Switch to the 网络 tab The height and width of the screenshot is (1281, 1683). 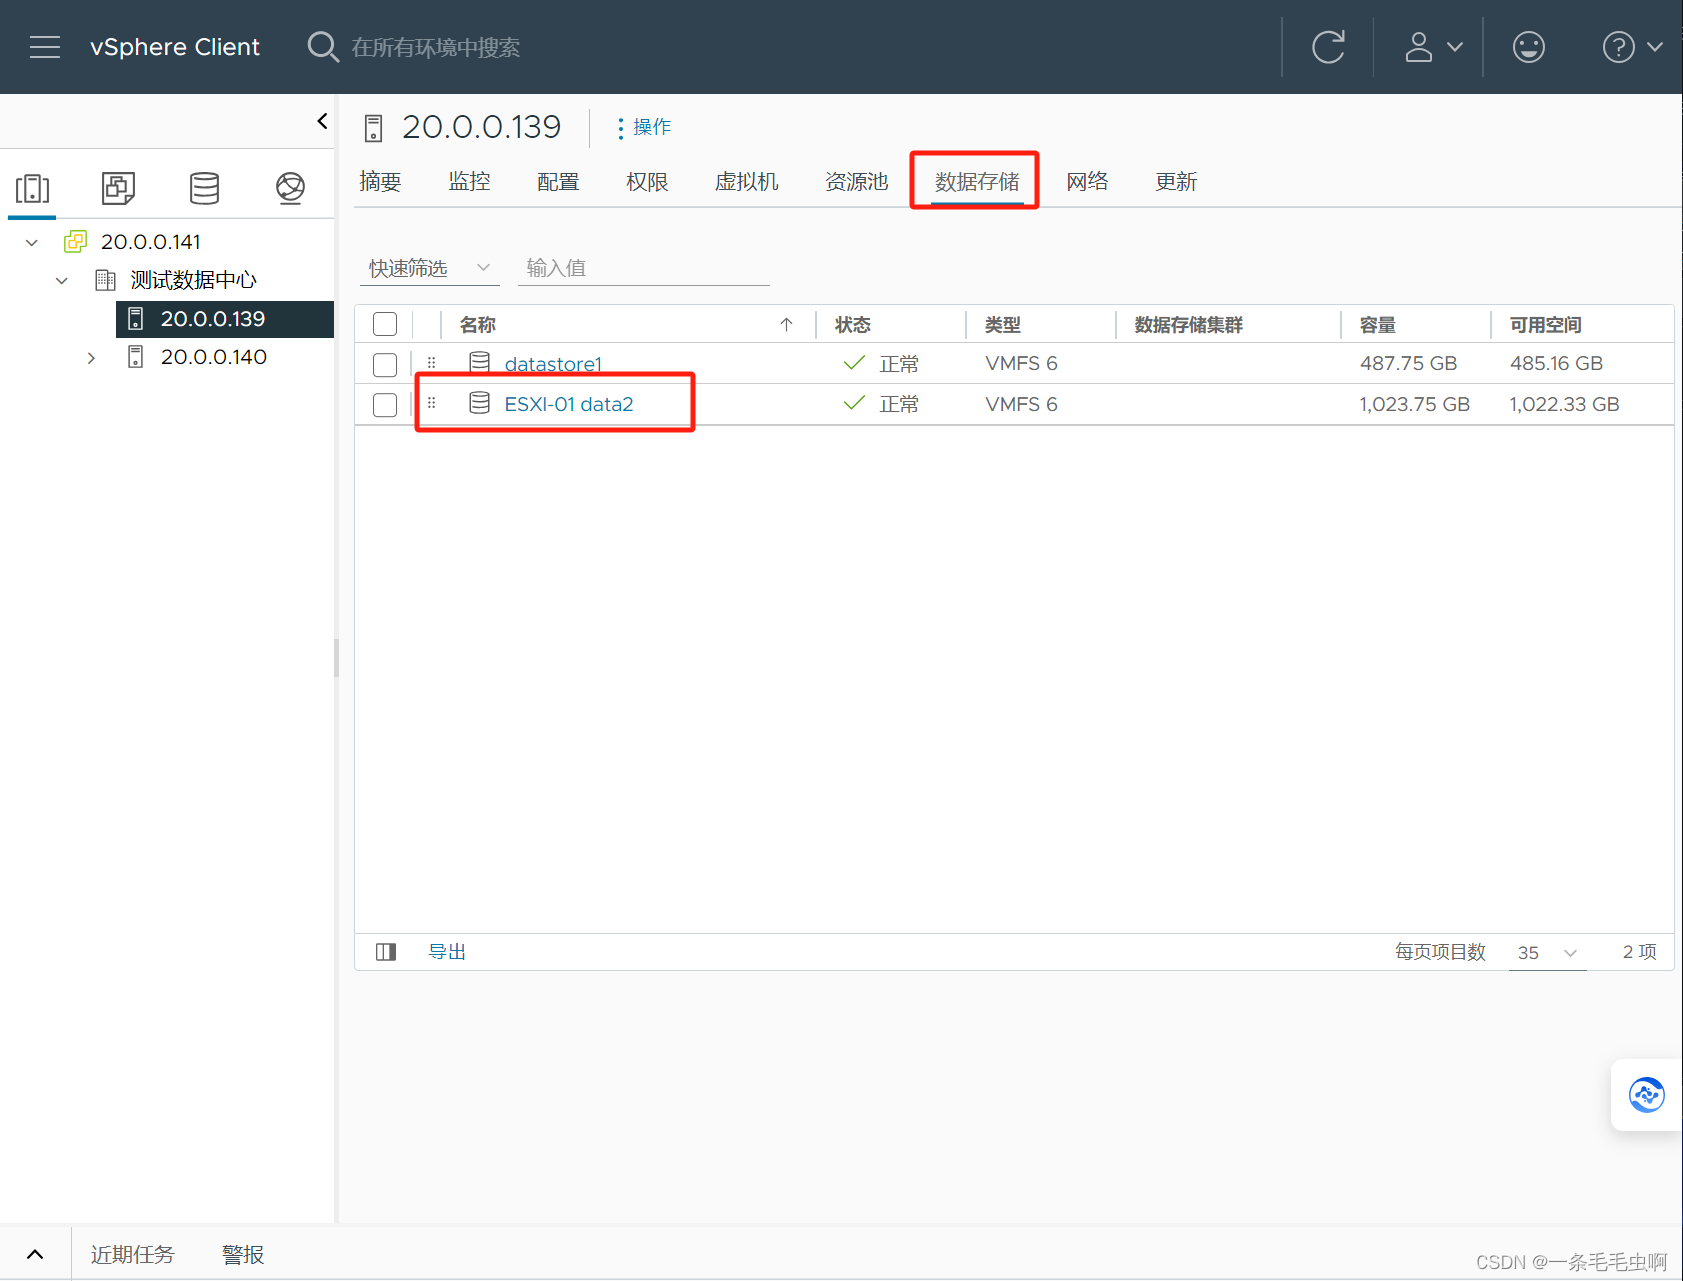tap(1087, 181)
